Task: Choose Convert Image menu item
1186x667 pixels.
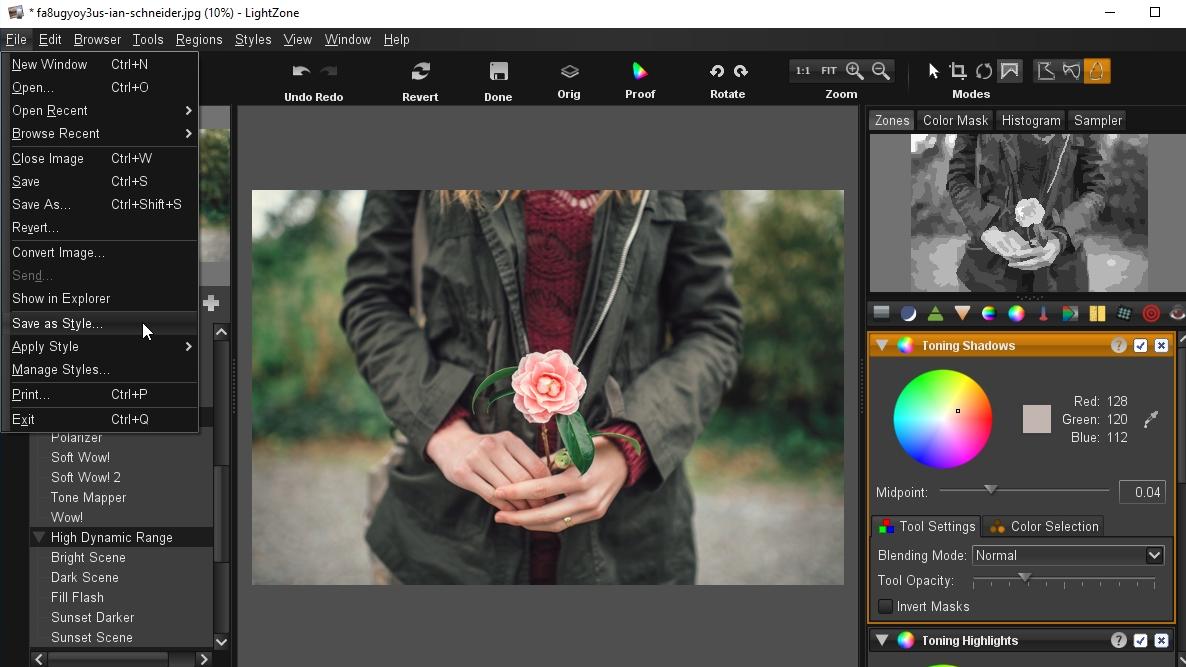Action: [102, 253]
